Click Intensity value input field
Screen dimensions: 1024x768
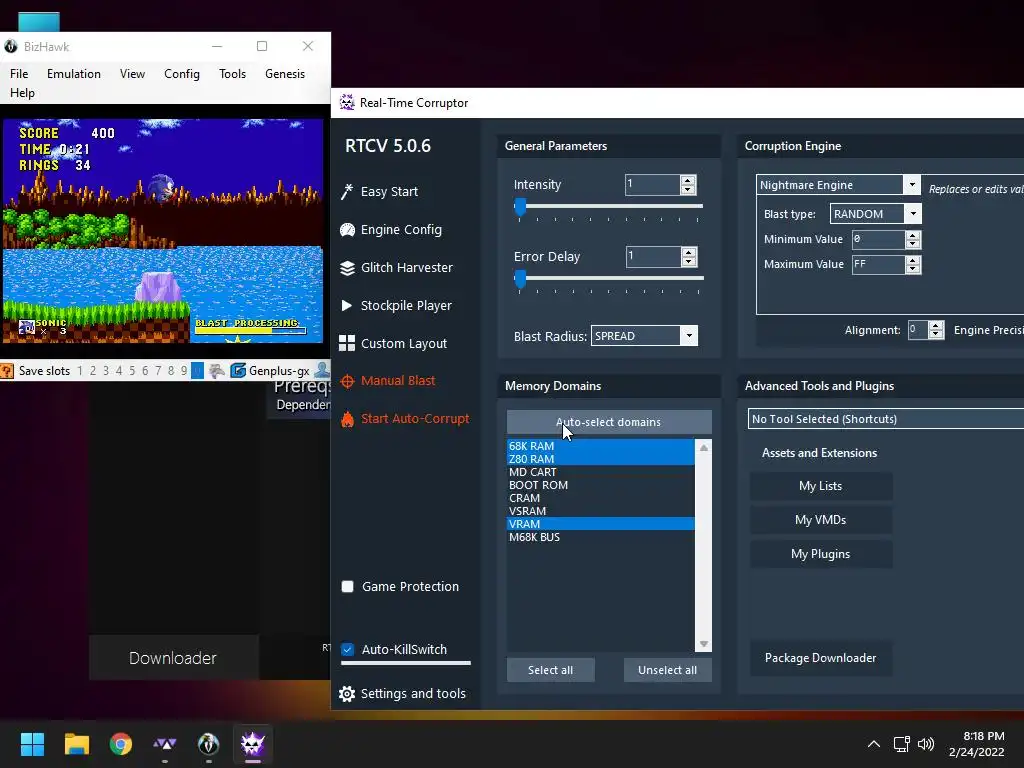click(x=652, y=185)
